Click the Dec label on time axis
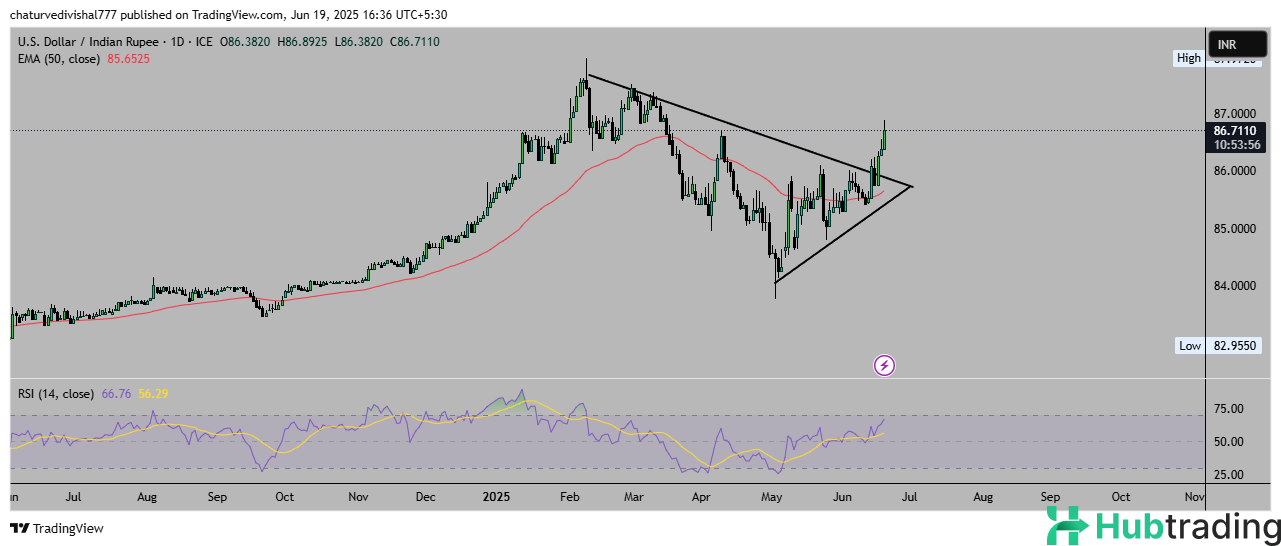This screenshot has height=546, width=1281. pos(425,496)
